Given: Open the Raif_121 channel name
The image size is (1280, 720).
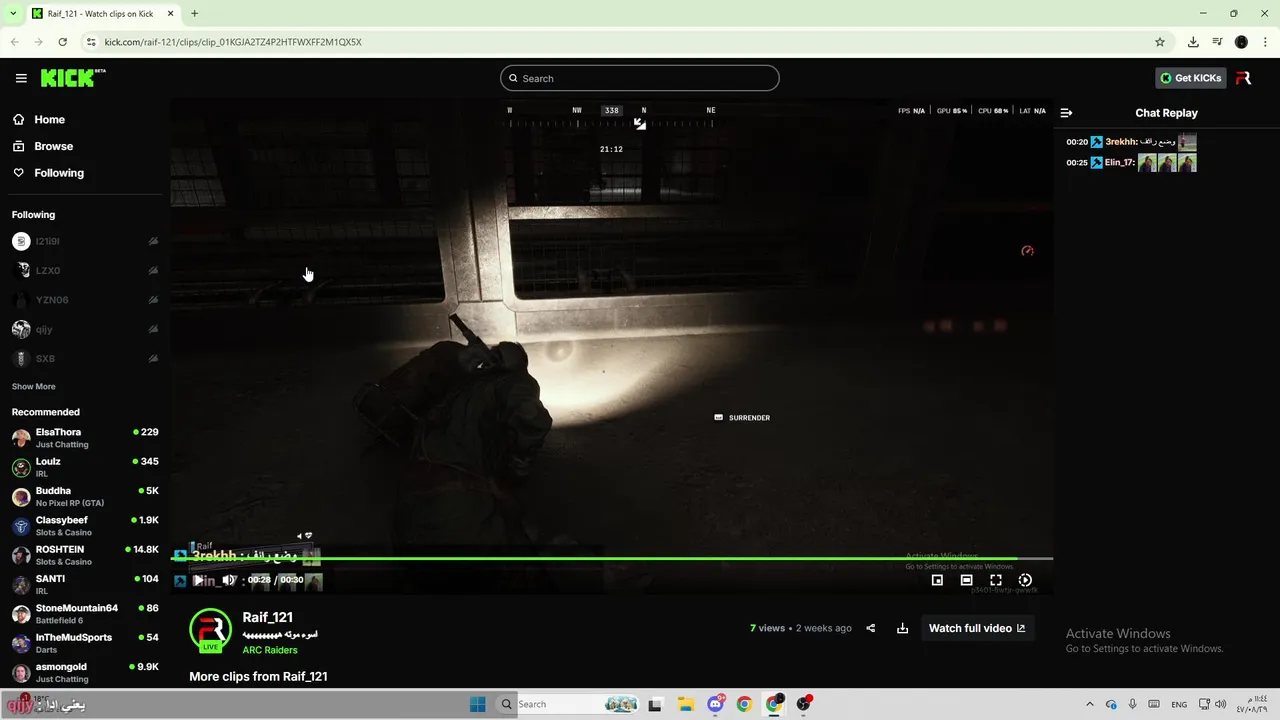Looking at the screenshot, I should [267, 617].
